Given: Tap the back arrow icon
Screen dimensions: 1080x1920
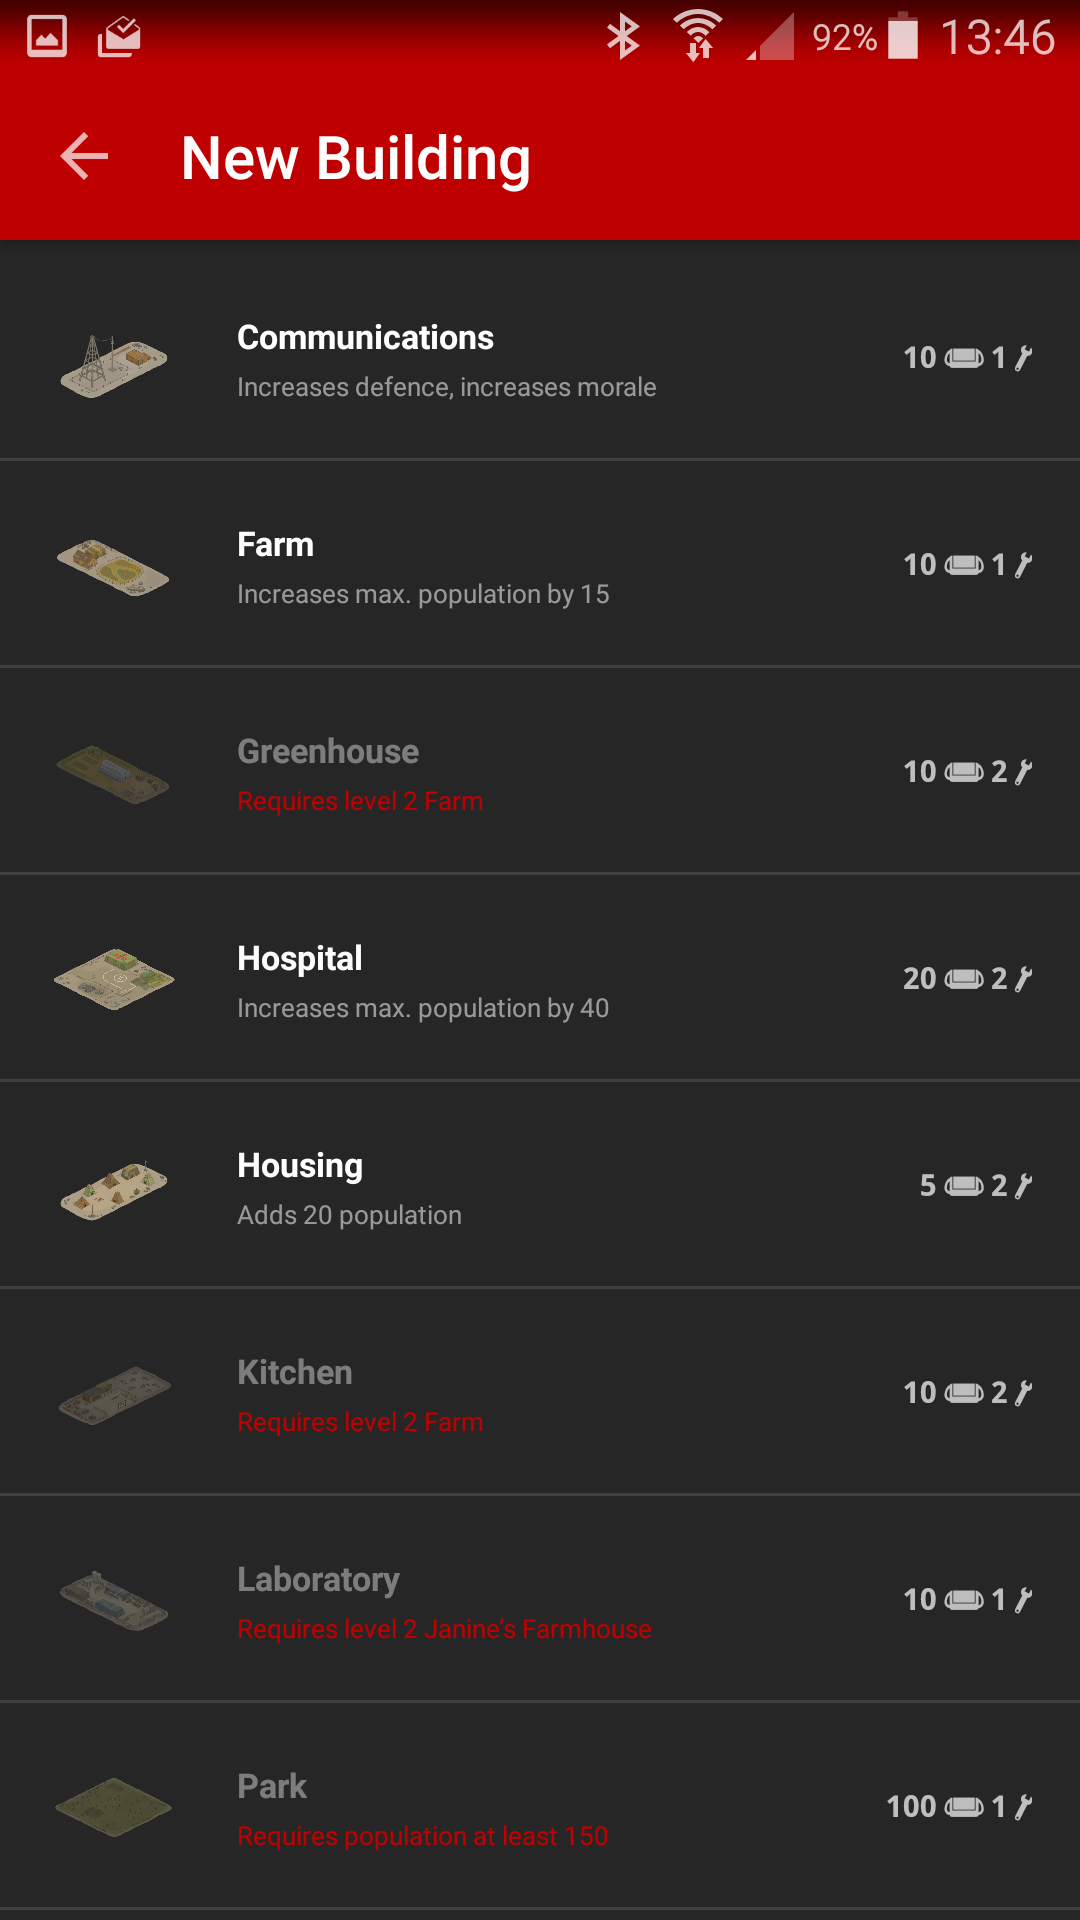Looking at the screenshot, I should pos(84,157).
